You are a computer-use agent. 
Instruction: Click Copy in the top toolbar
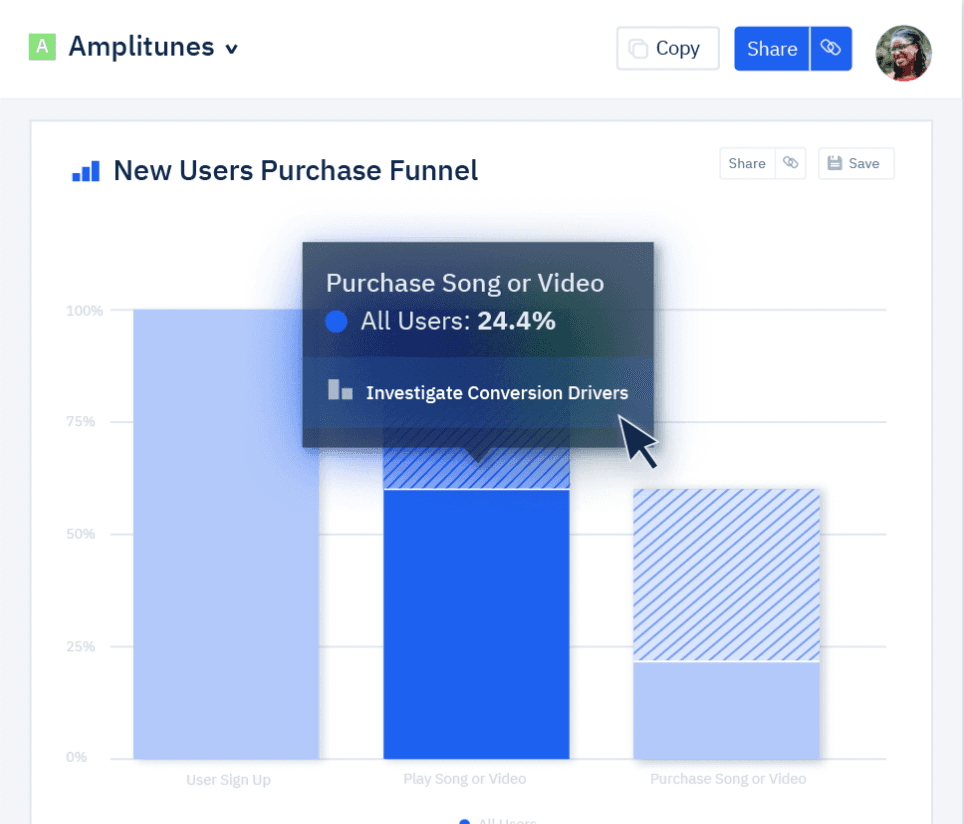coord(667,47)
